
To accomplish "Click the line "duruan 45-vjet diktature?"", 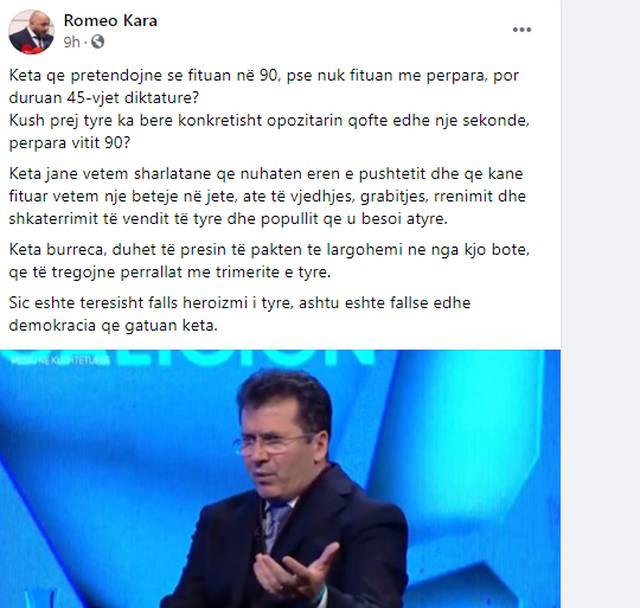I will tap(104, 98).
